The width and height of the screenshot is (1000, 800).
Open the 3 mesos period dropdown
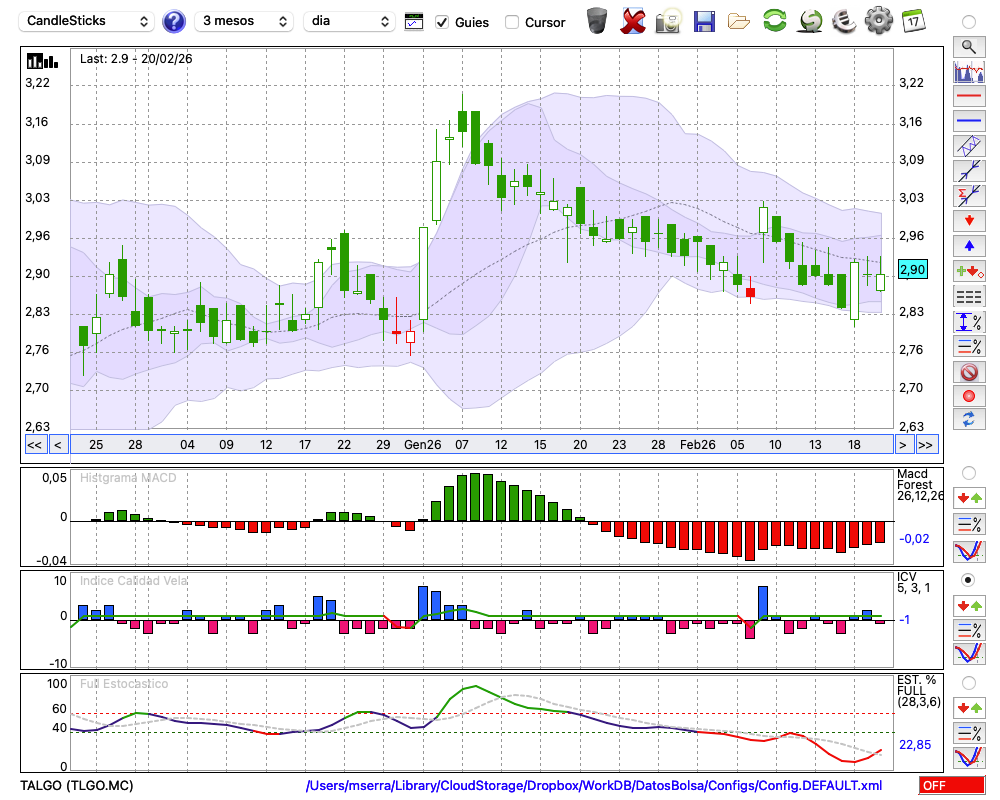(244, 21)
